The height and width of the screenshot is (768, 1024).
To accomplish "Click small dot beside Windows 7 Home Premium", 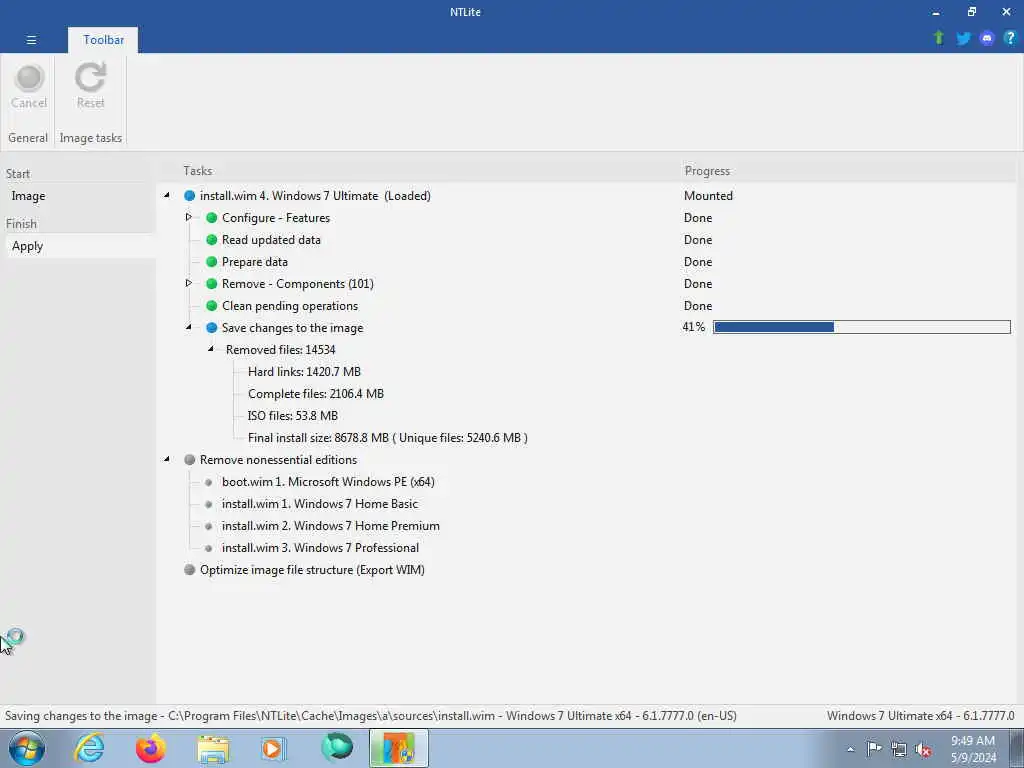I will [x=208, y=526].
